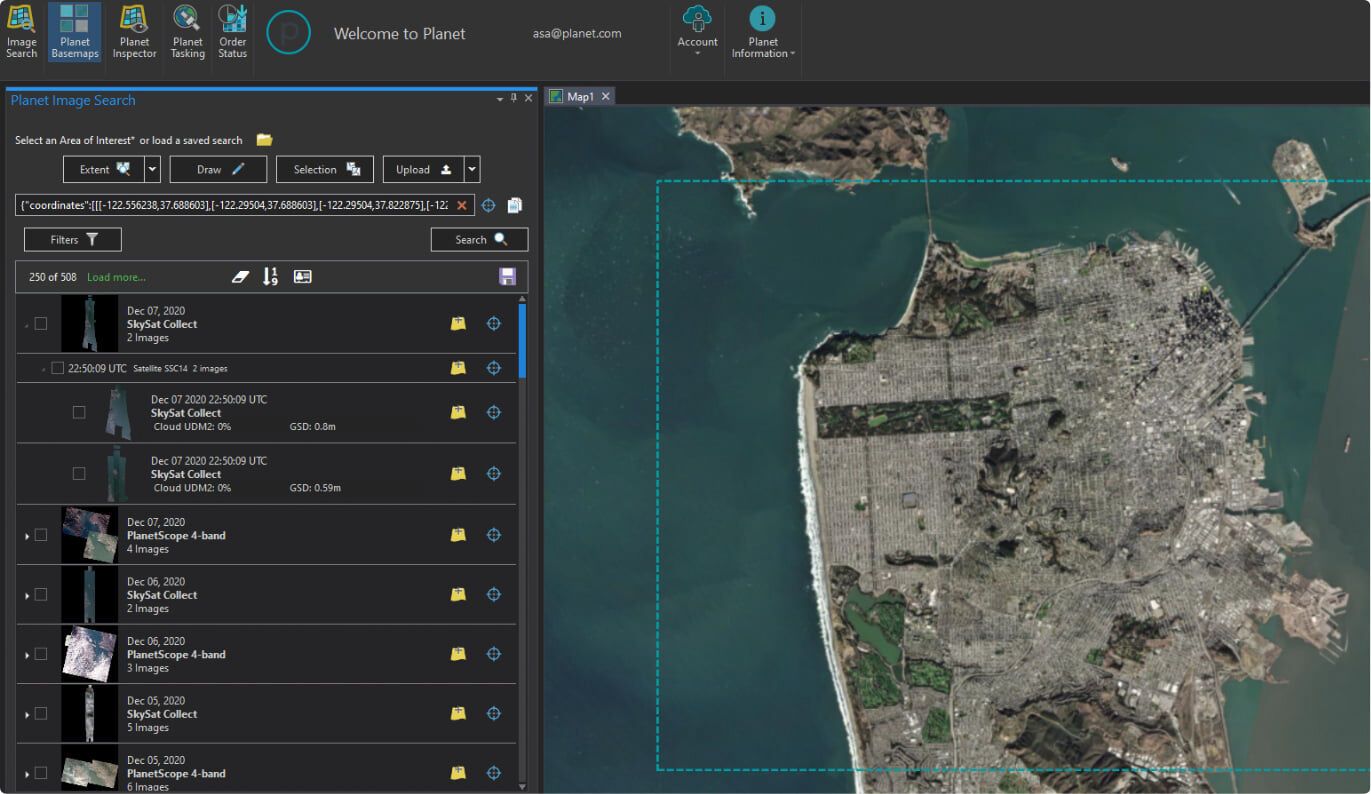
Task: Check the SkySat image with GSD 0.8m
Action: pyautogui.click(x=79, y=412)
